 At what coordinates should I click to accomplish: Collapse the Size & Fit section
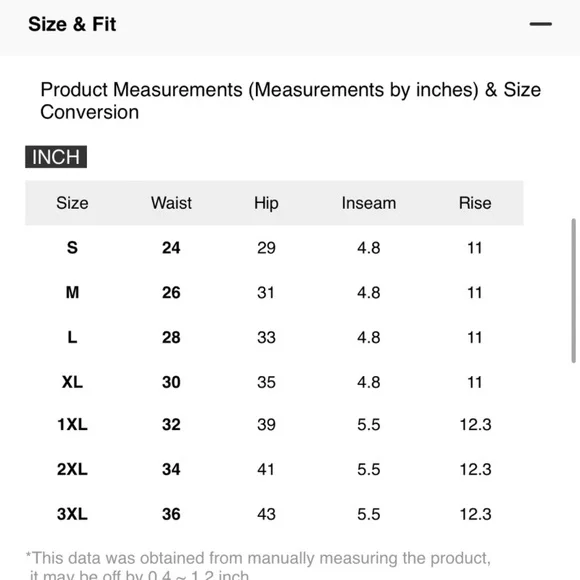(x=540, y=24)
